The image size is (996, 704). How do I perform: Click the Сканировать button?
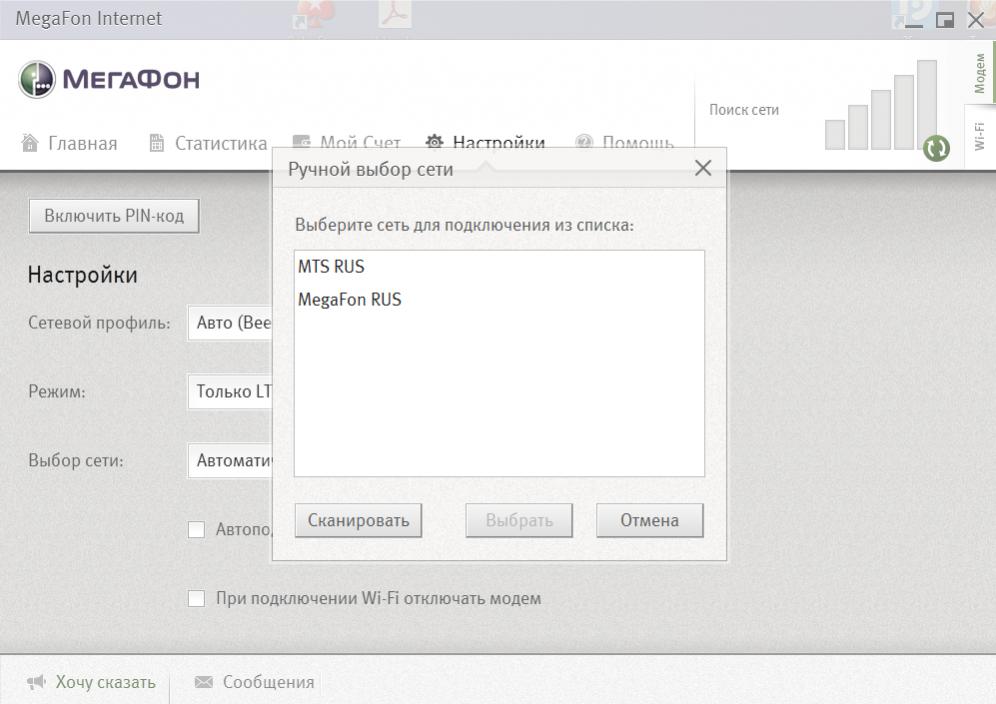358,520
